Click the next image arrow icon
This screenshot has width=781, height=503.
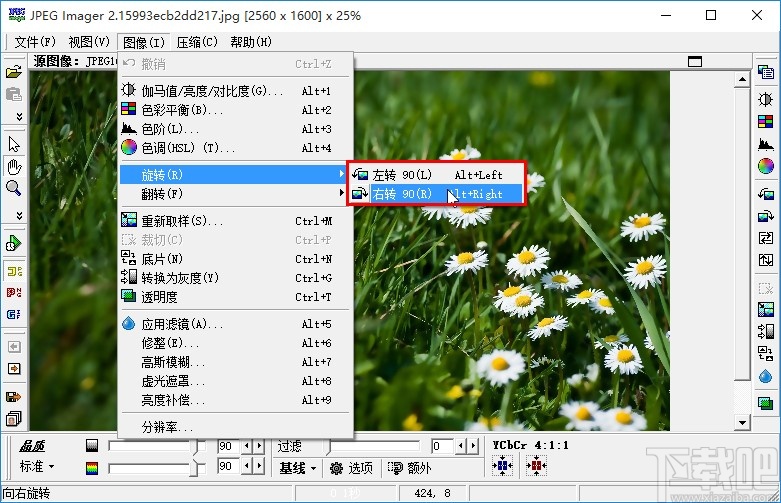point(14,369)
